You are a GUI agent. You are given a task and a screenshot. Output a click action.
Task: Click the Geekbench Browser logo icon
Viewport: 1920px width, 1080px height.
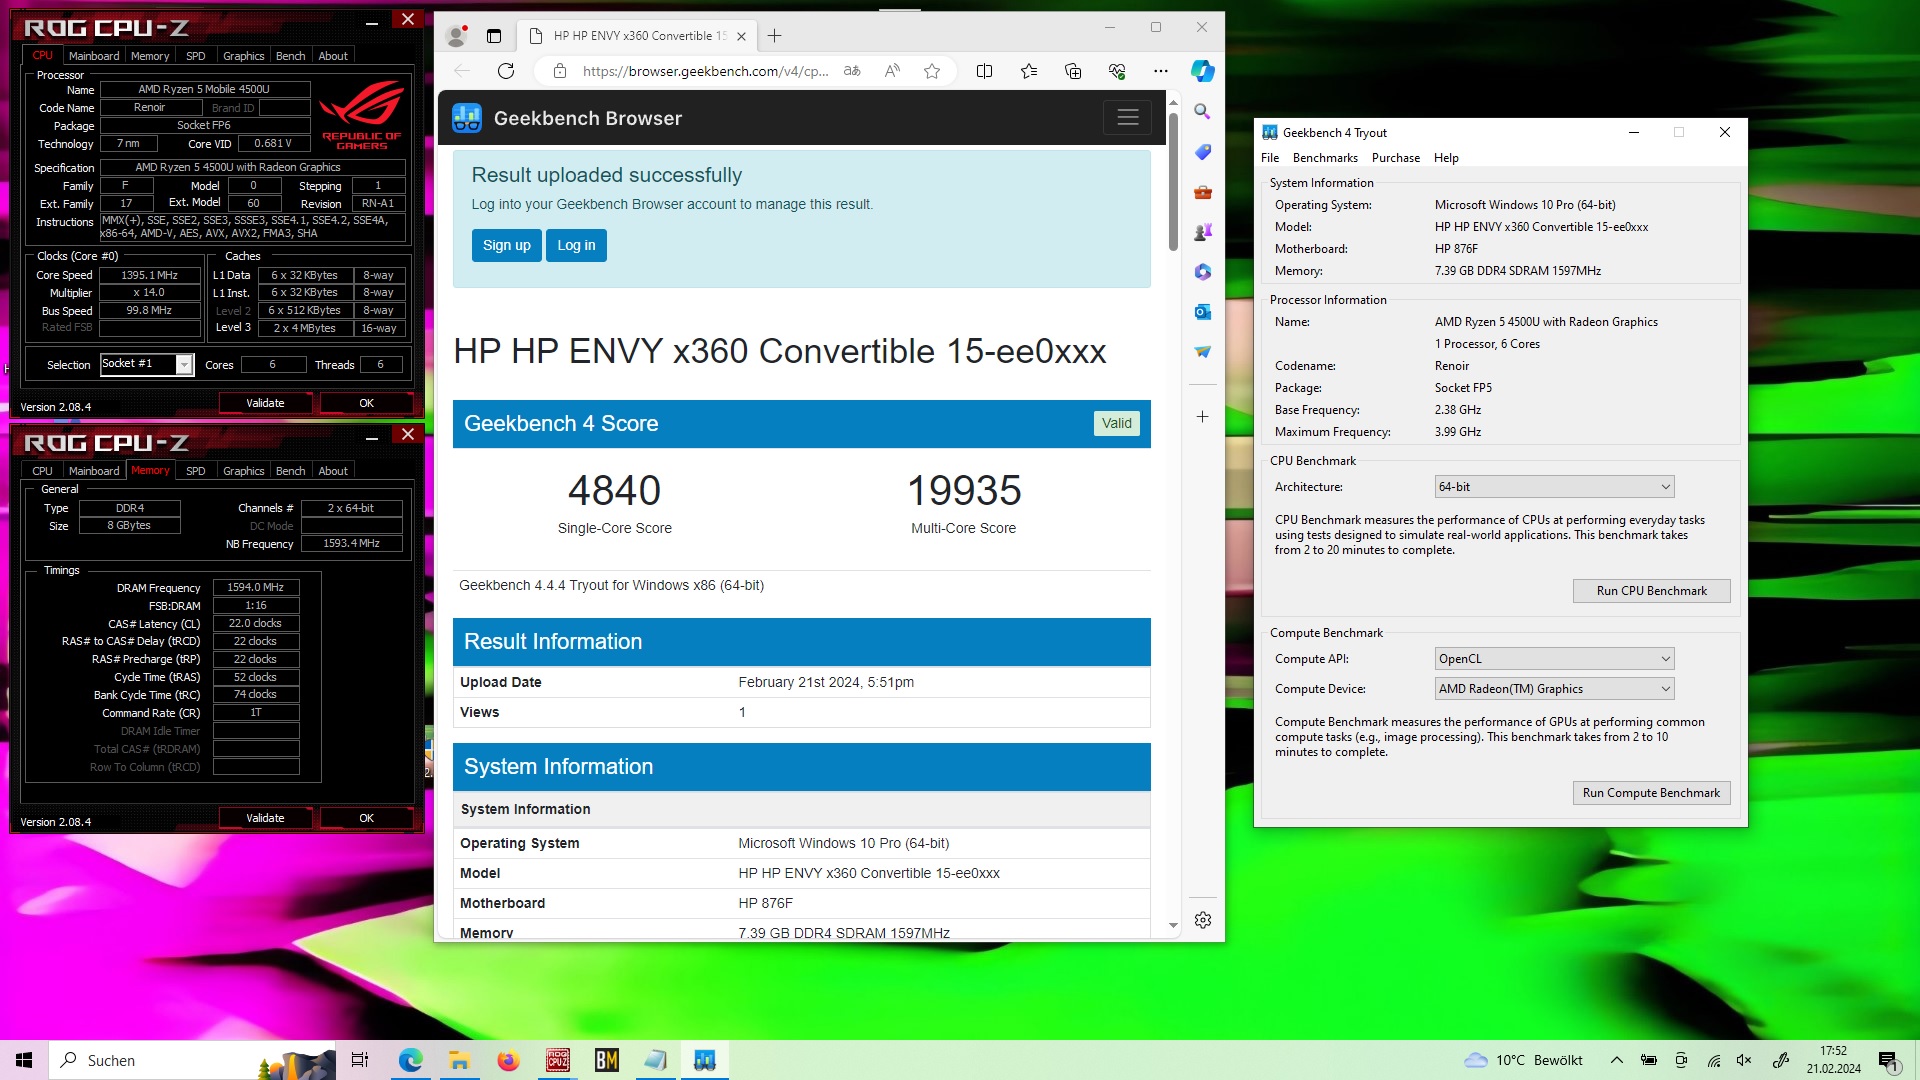pyautogui.click(x=467, y=118)
